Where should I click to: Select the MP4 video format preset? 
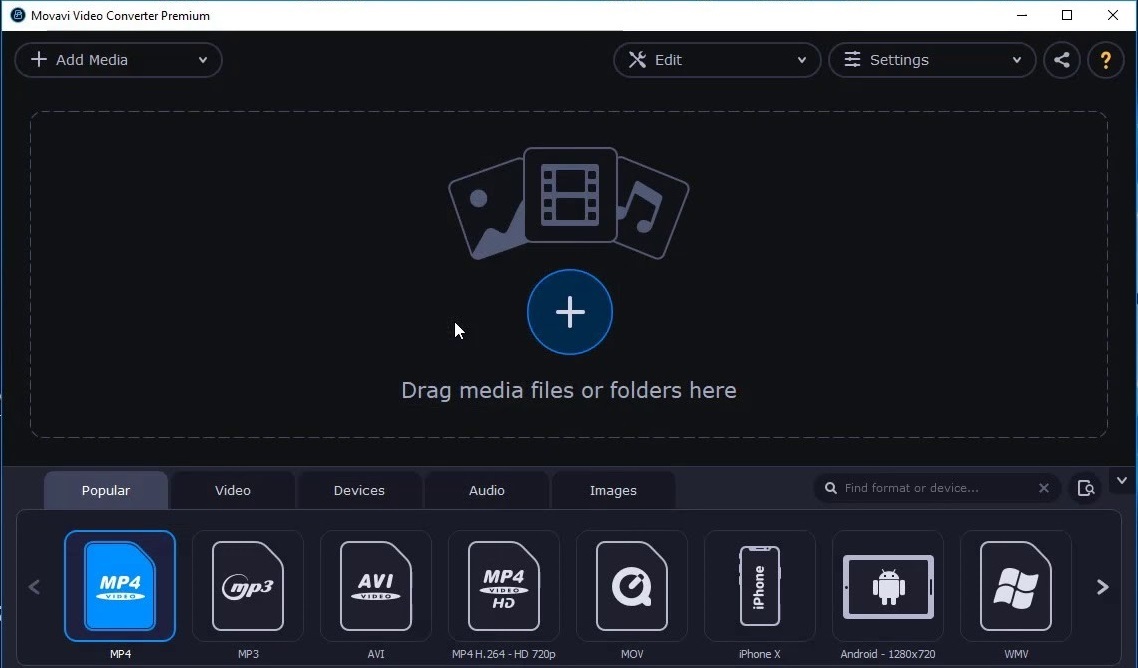(120, 586)
